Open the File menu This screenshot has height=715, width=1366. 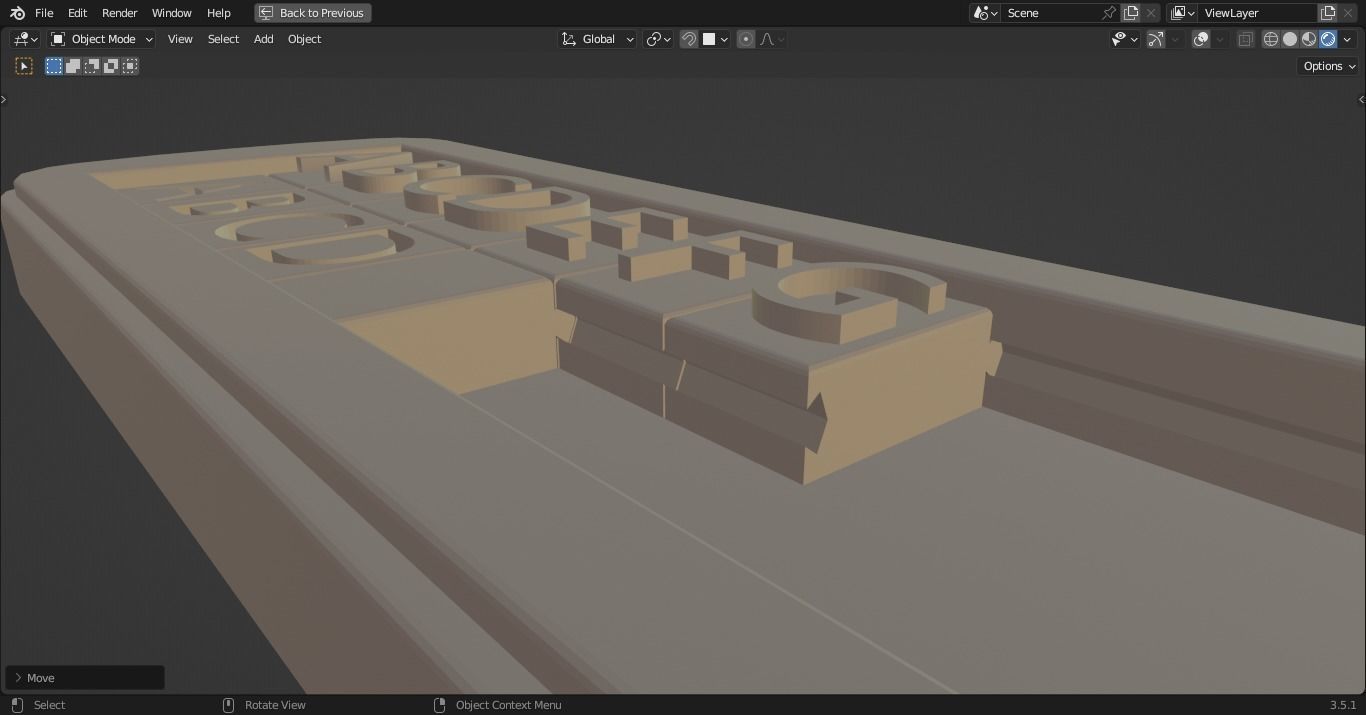[x=44, y=13]
